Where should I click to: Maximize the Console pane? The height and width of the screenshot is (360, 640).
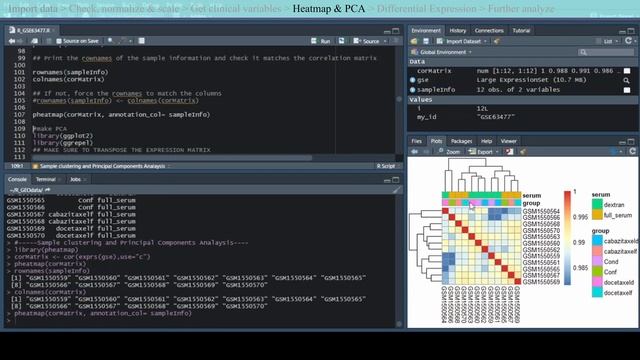coord(396,180)
